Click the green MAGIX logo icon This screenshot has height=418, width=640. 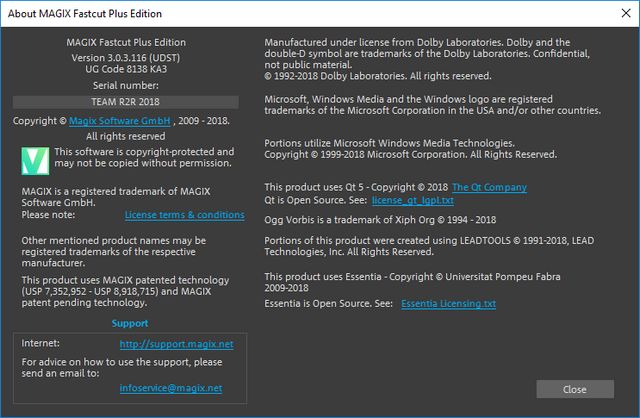pyautogui.click(x=36, y=158)
